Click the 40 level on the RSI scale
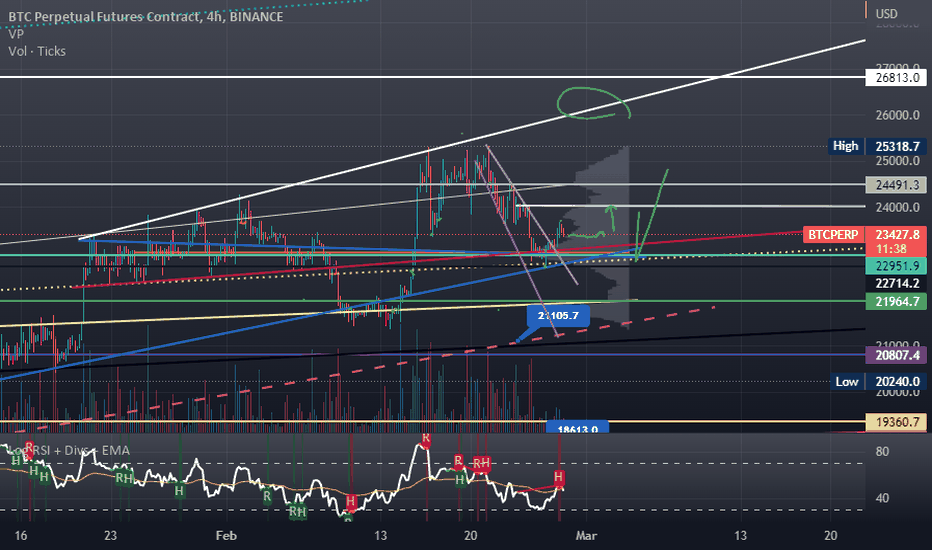Viewport: 932px width, 550px height. coord(883,498)
